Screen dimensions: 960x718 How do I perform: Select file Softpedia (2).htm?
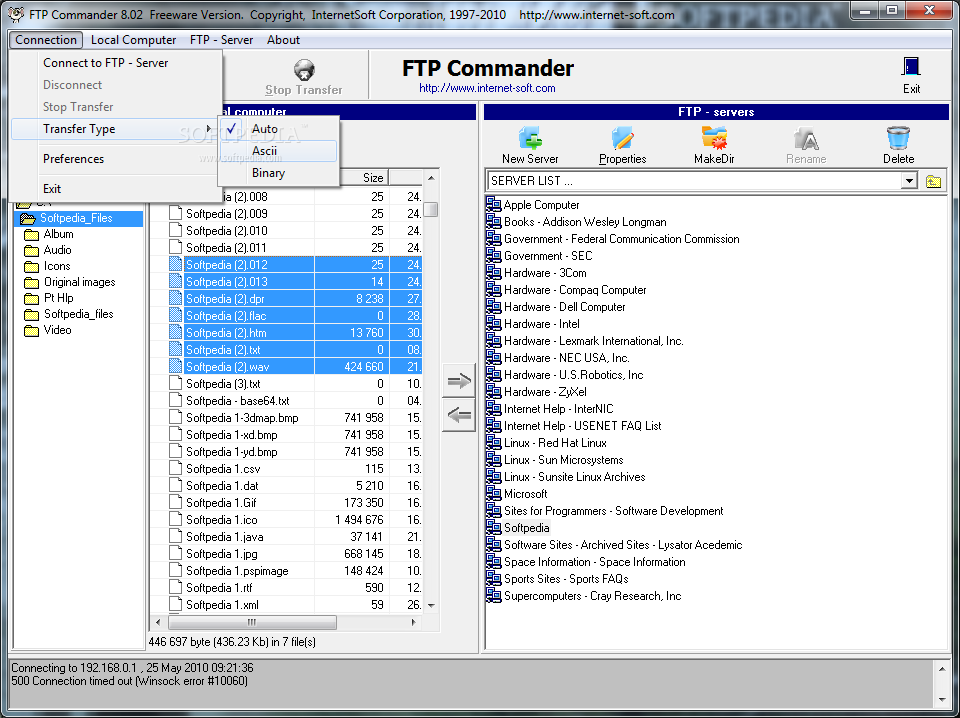[226, 332]
